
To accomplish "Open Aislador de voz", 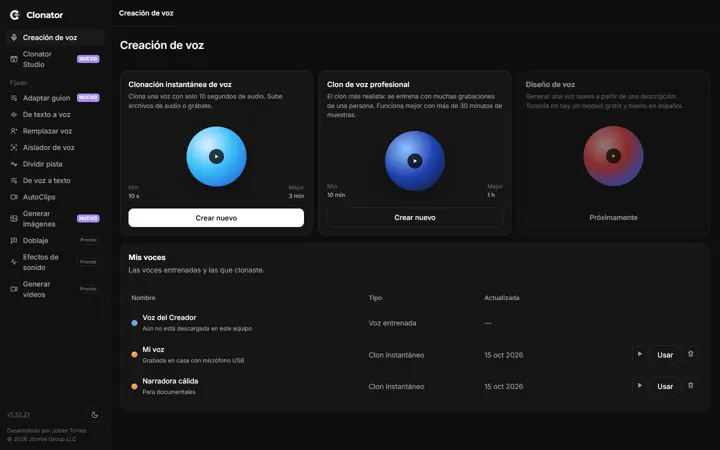I will [x=55, y=148].
